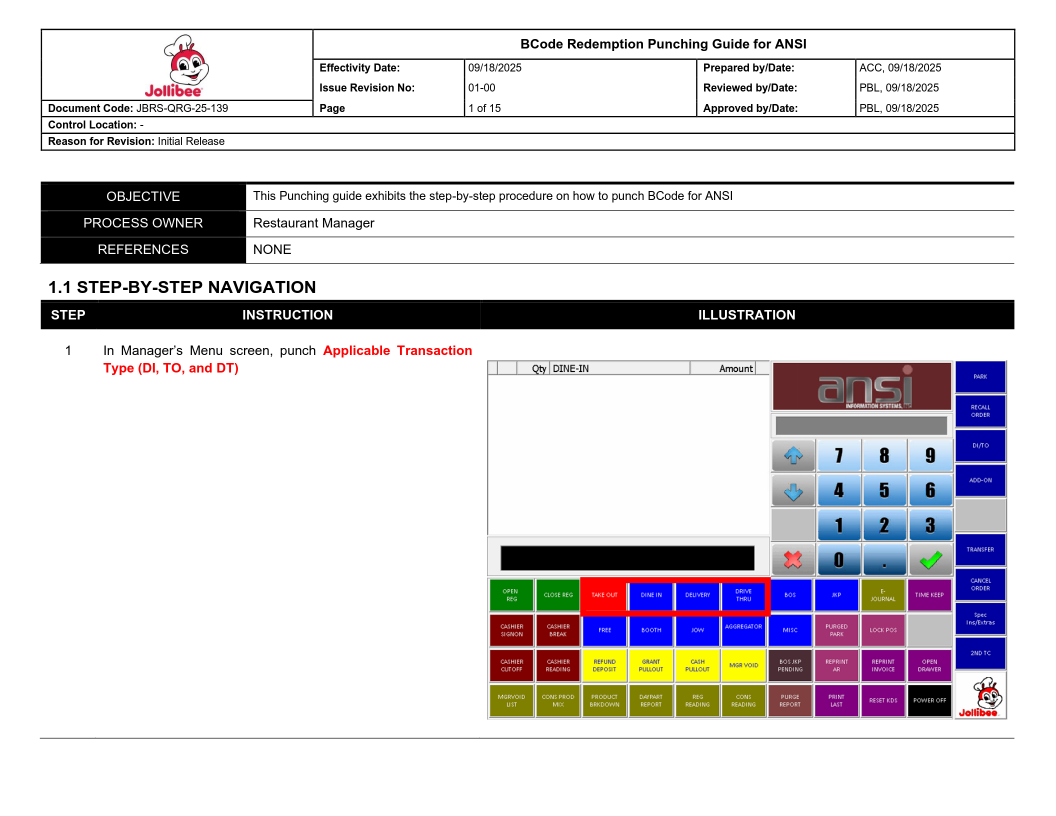The width and height of the screenshot is (1056, 816).
Task: Click the CASHIER READING button
Action: [x=558, y=665]
